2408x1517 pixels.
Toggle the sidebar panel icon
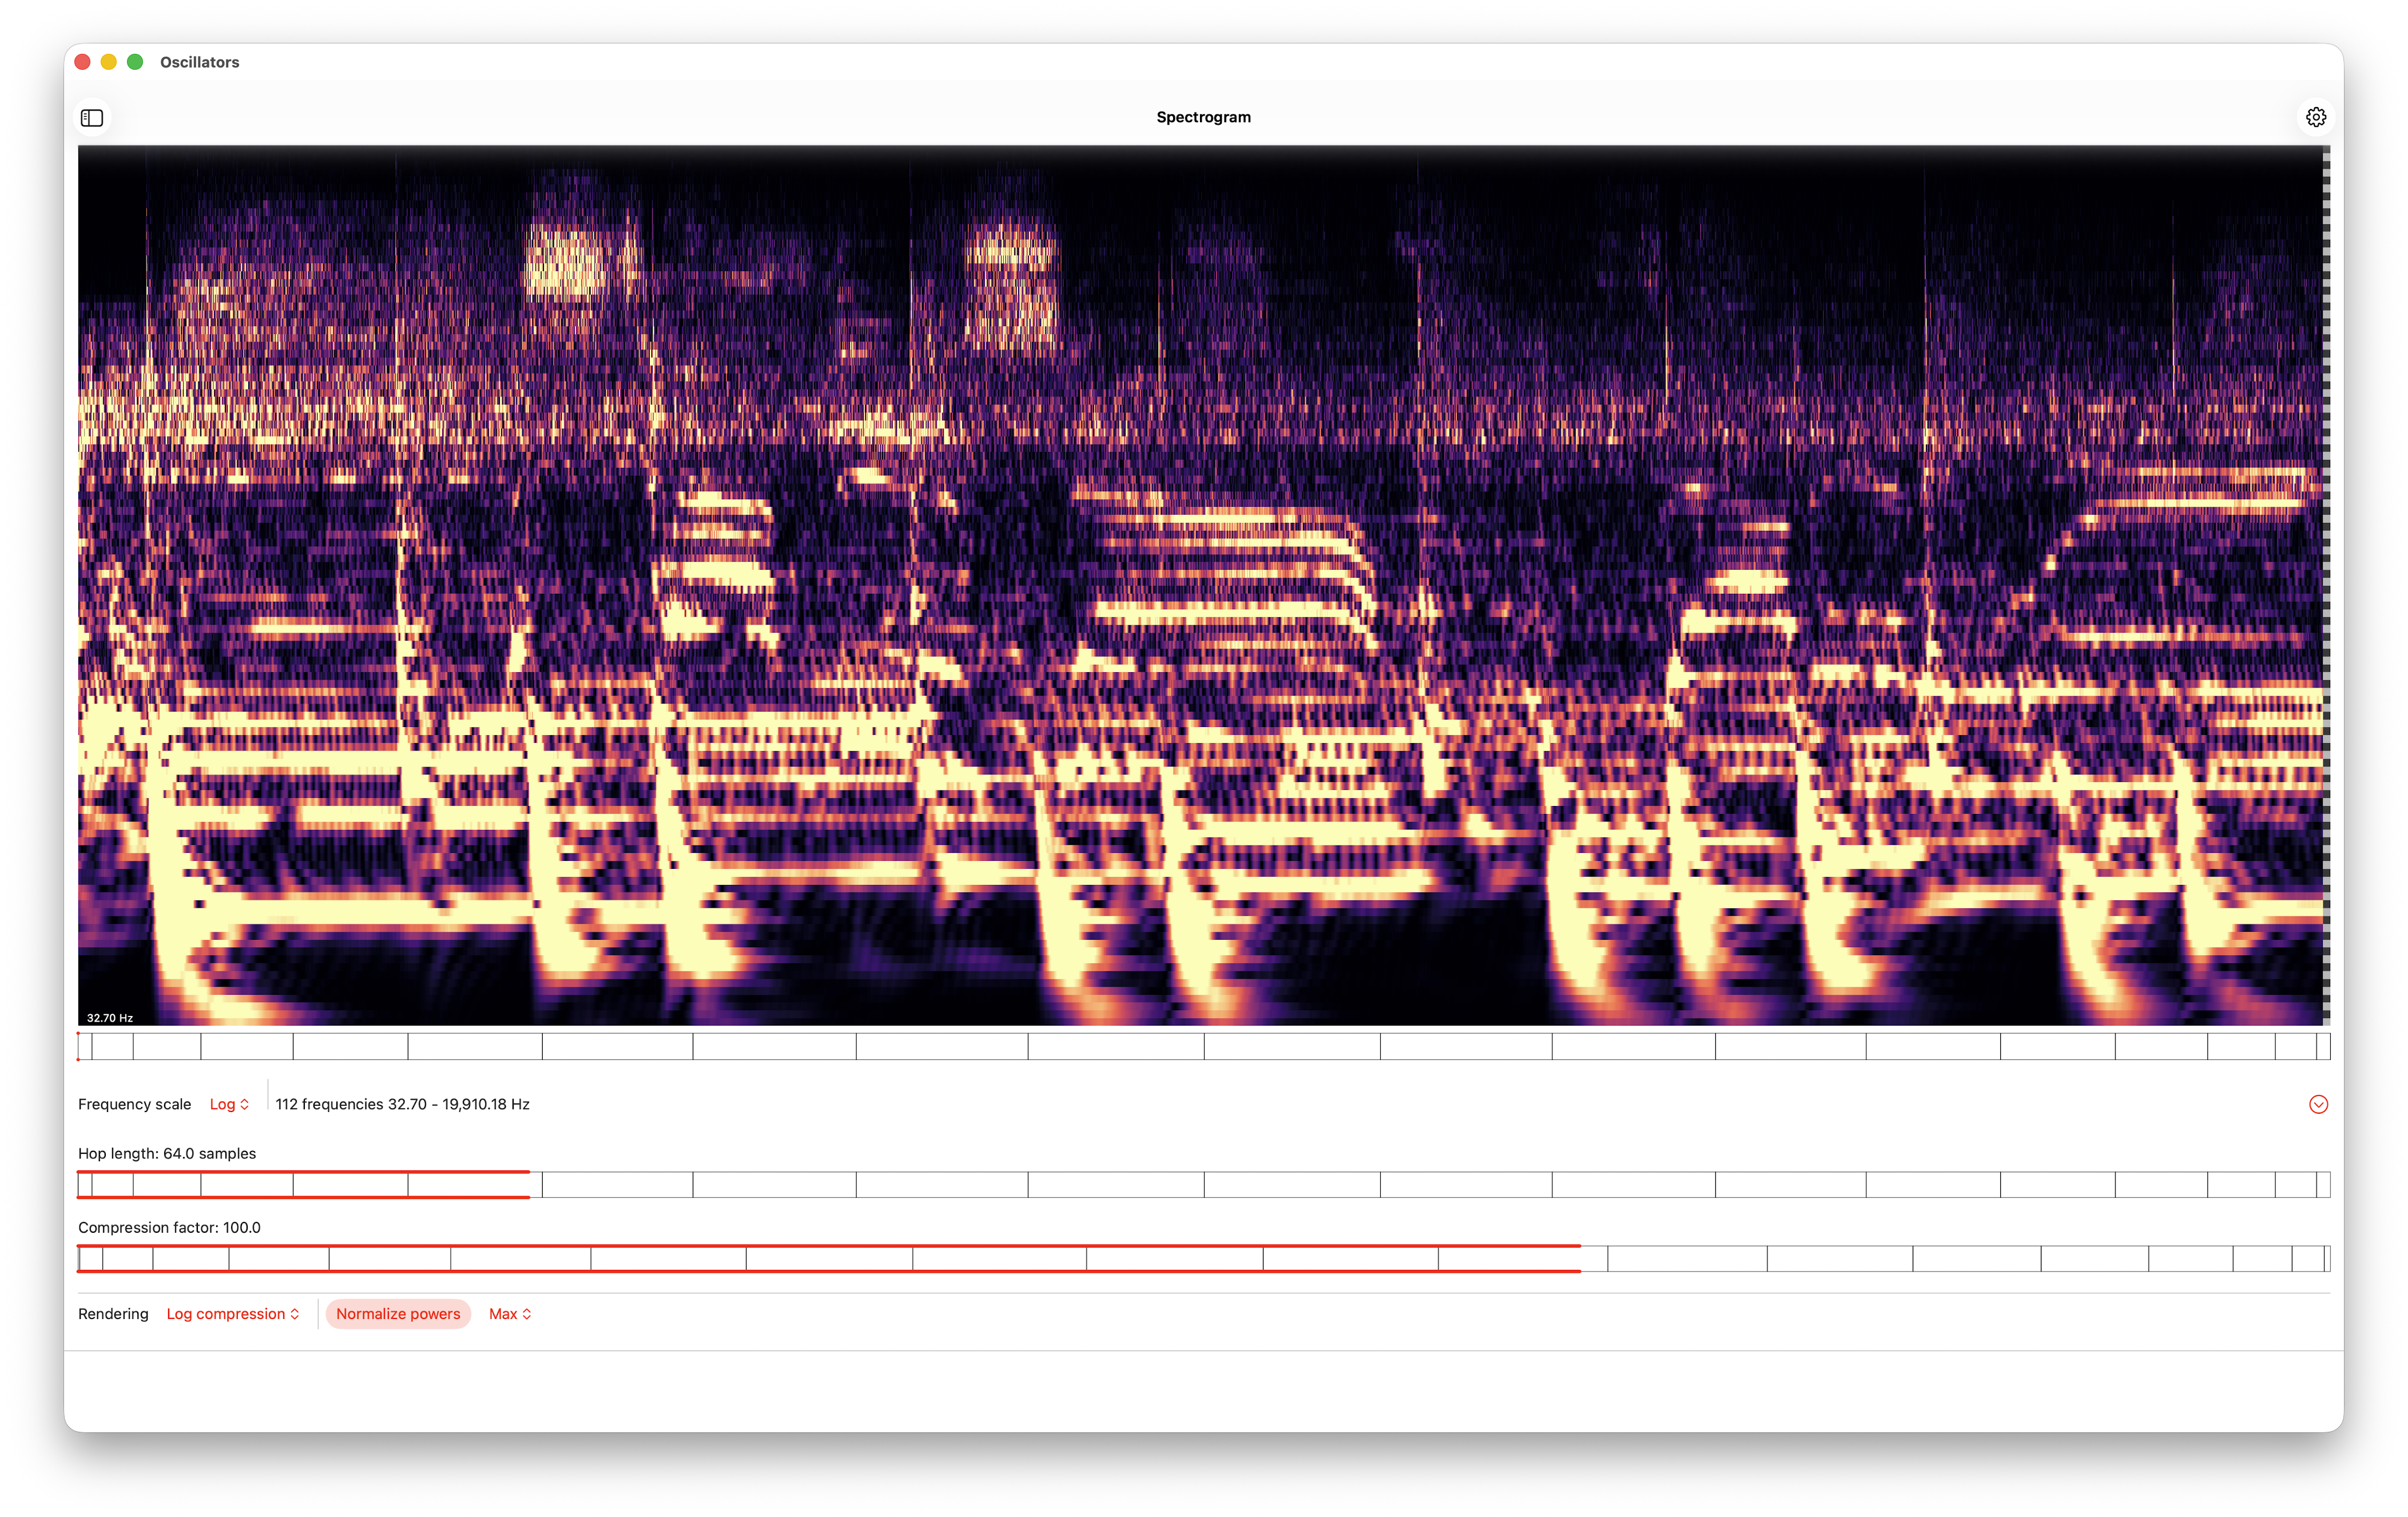(x=92, y=118)
